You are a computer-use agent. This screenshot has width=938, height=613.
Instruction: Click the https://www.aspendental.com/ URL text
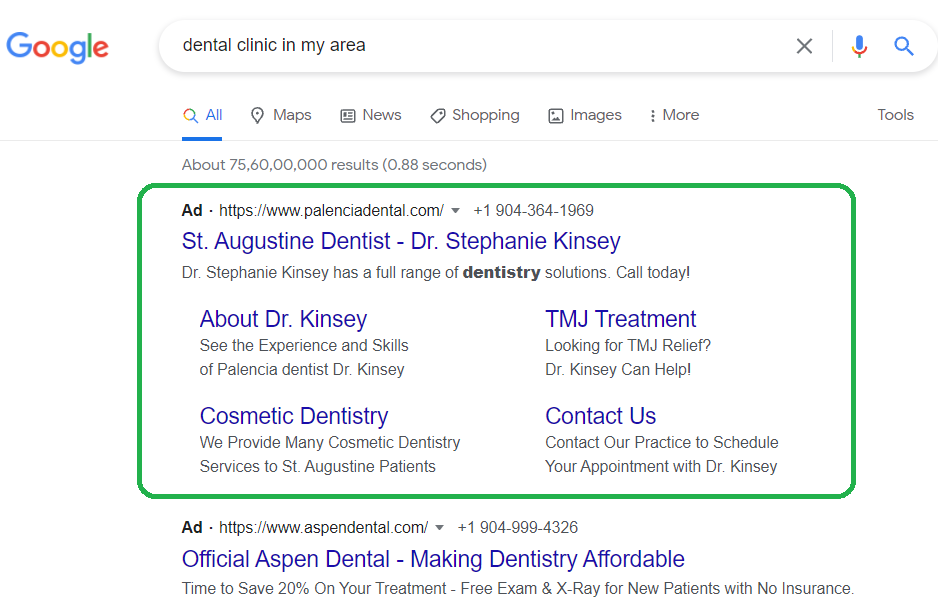tap(324, 527)
